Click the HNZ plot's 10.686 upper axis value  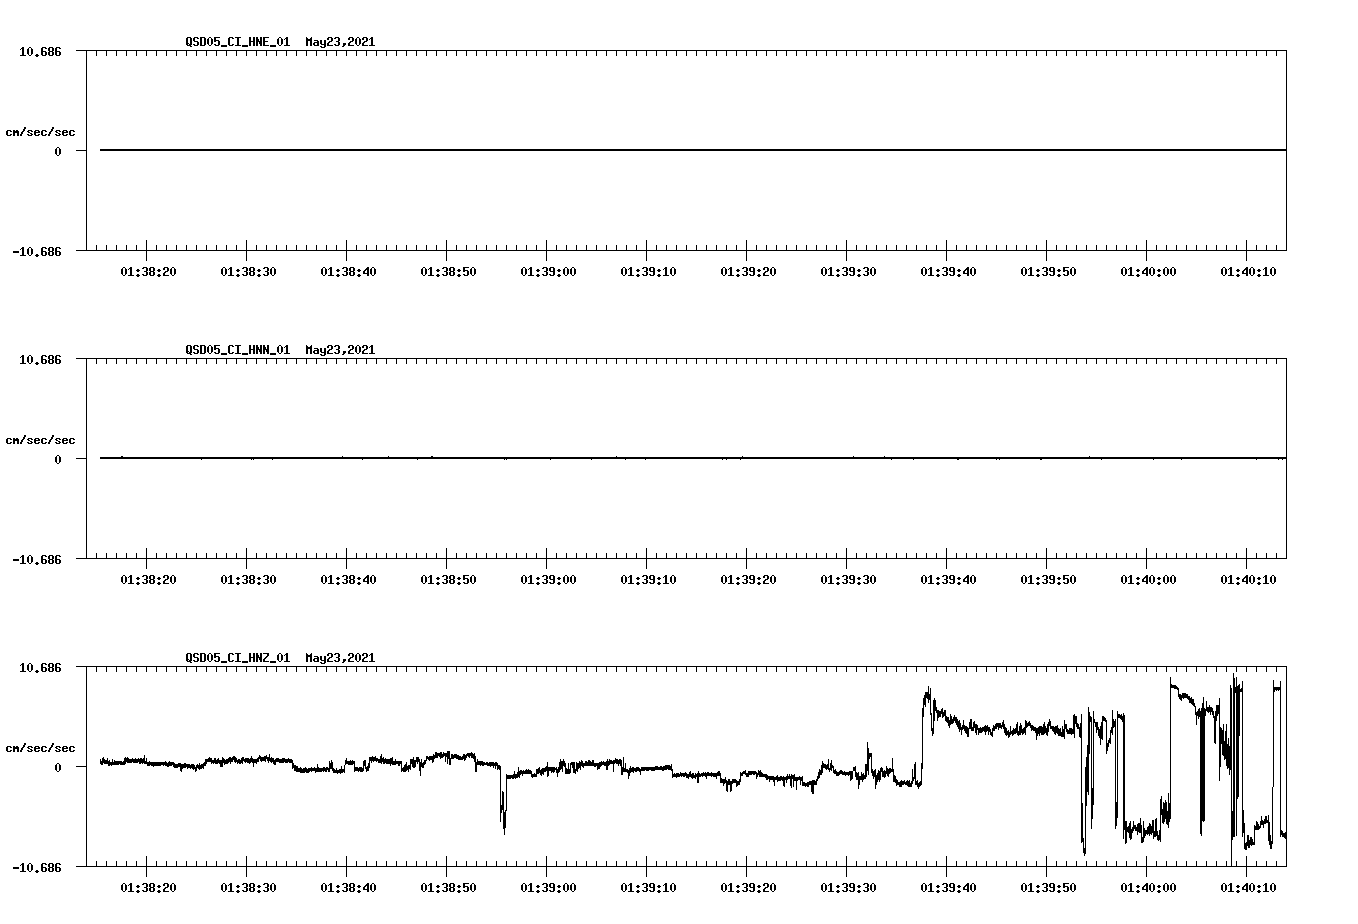click(40, 667)
